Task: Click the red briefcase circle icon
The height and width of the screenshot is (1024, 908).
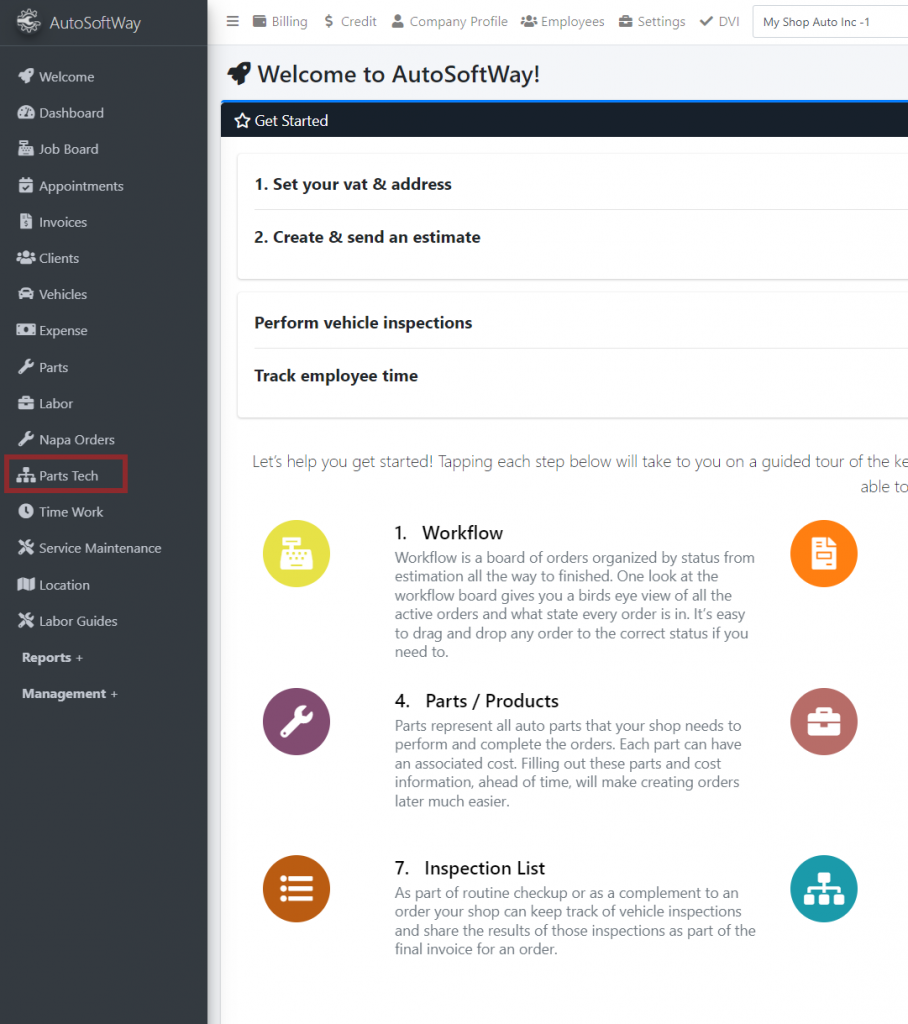Action: pos(824,722)
